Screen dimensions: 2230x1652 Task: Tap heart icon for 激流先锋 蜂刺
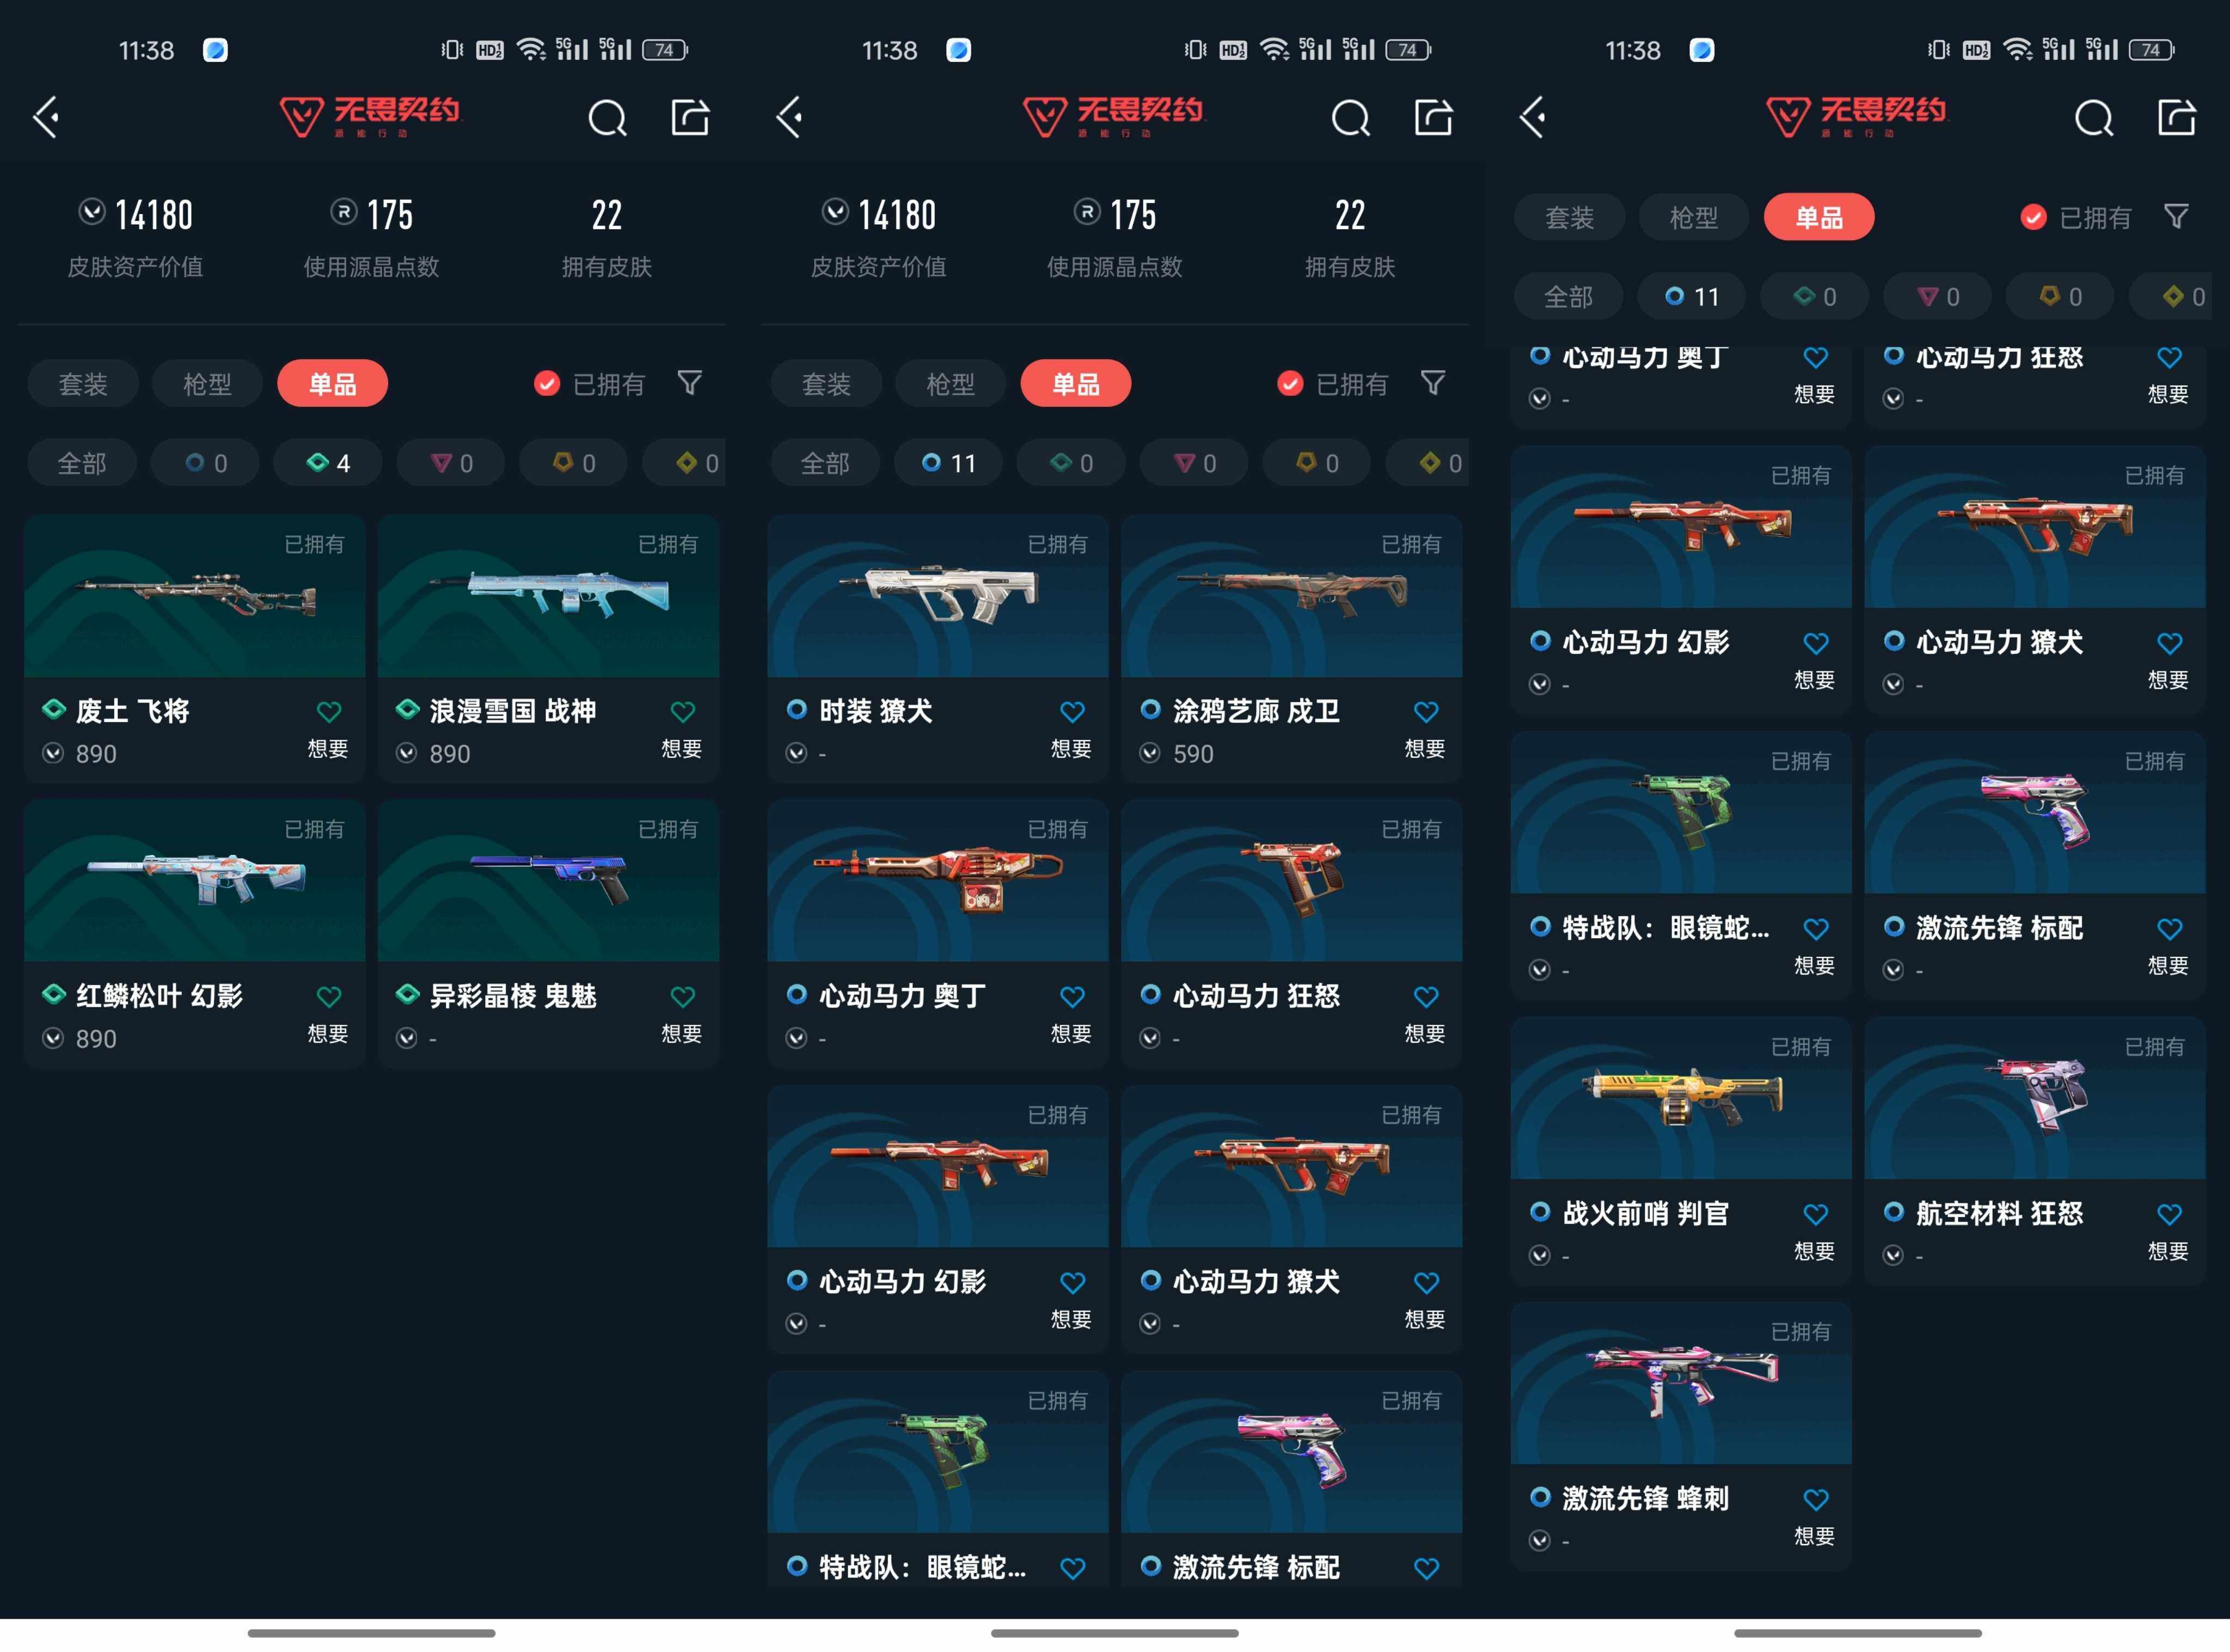click(1815, 1499)
